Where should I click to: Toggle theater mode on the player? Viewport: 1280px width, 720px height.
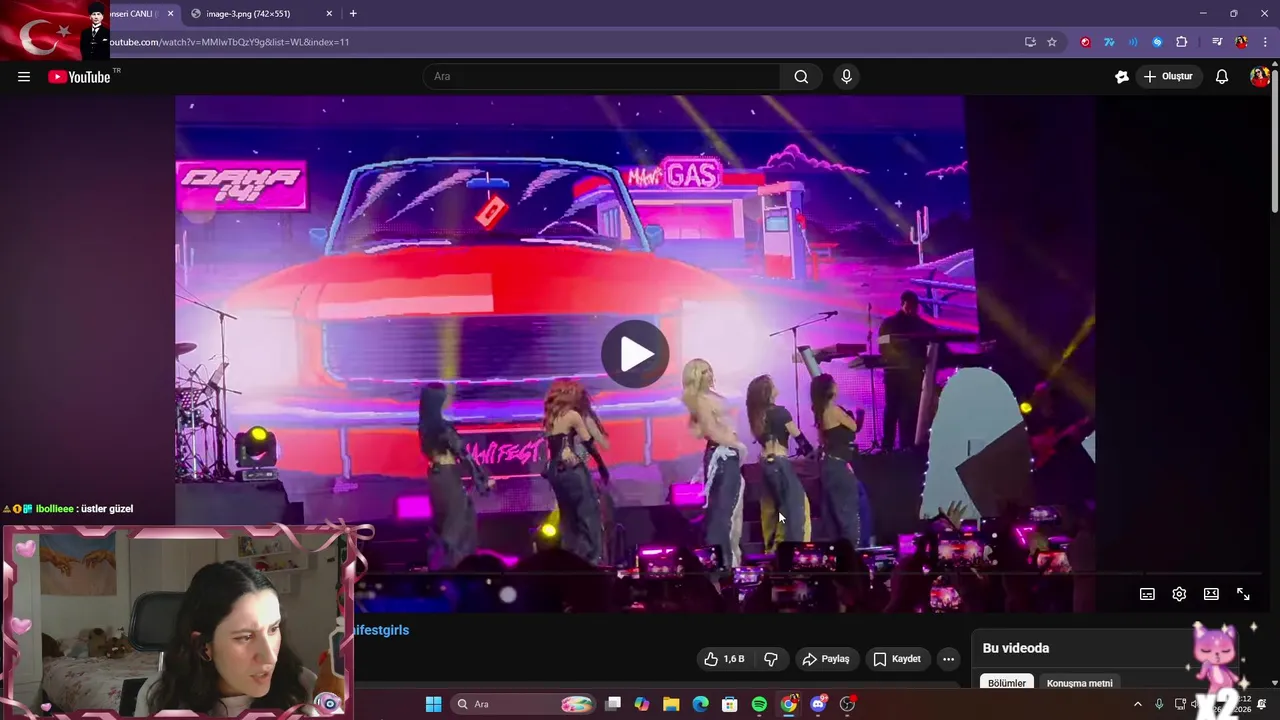1211,594
